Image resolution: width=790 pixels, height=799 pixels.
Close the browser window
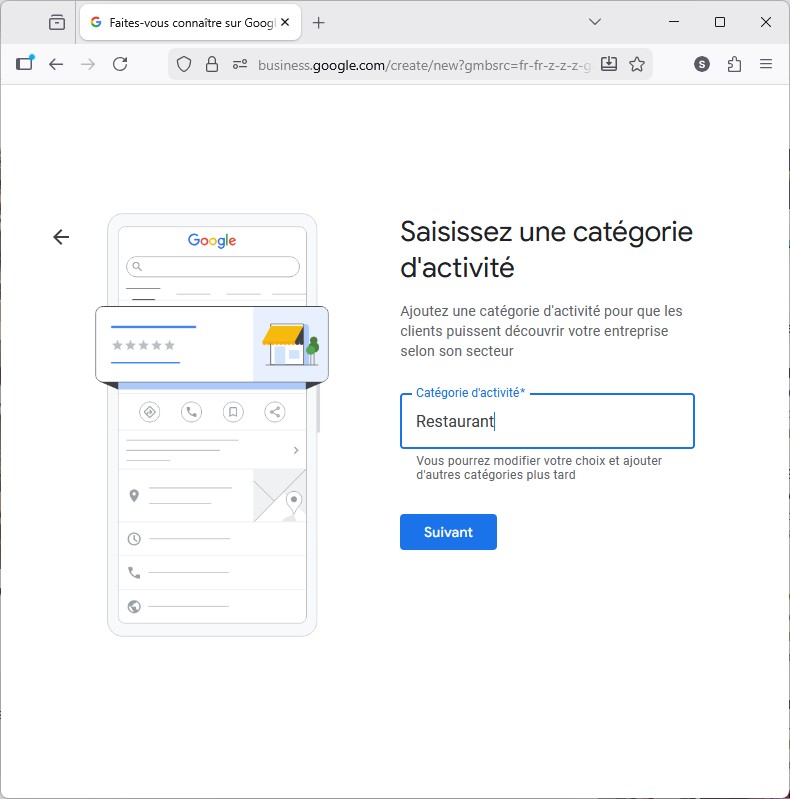[766, 22]
